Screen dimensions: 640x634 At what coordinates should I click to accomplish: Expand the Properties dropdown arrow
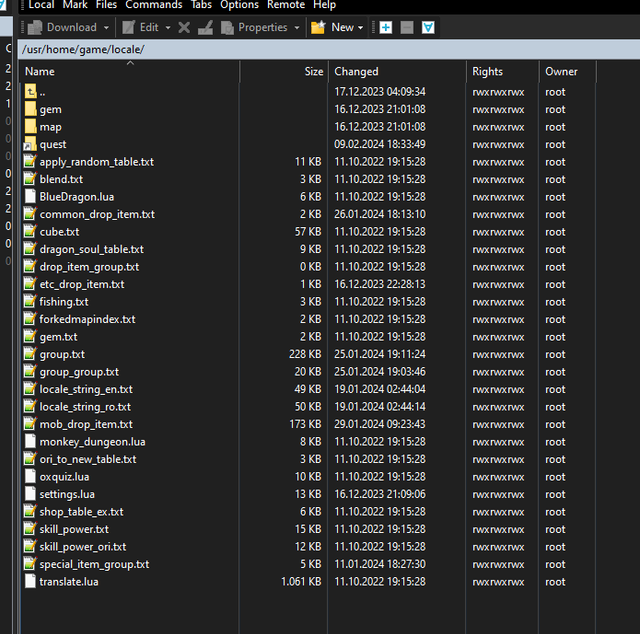pyautogui.click(x=297, y=28)
